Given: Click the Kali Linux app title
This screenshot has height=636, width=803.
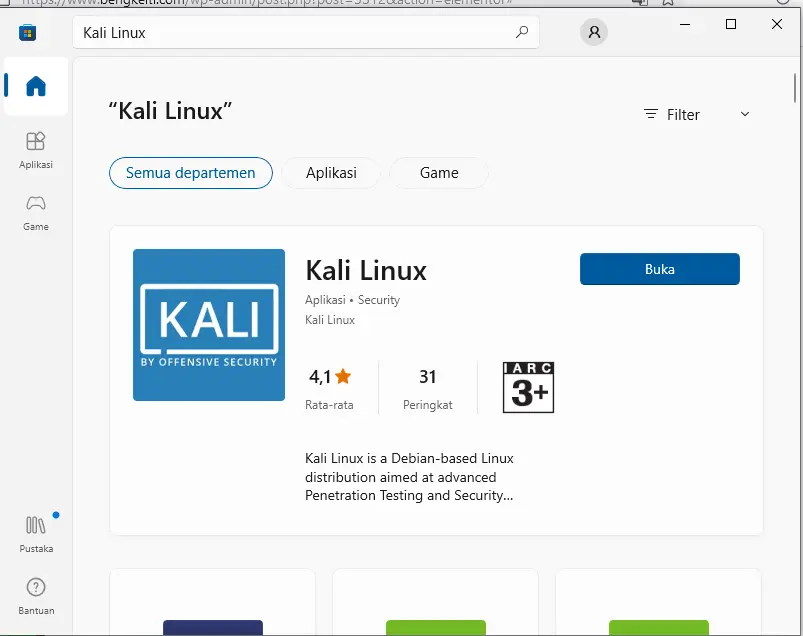Looking at the screenshot, I should tap(366, 270).
